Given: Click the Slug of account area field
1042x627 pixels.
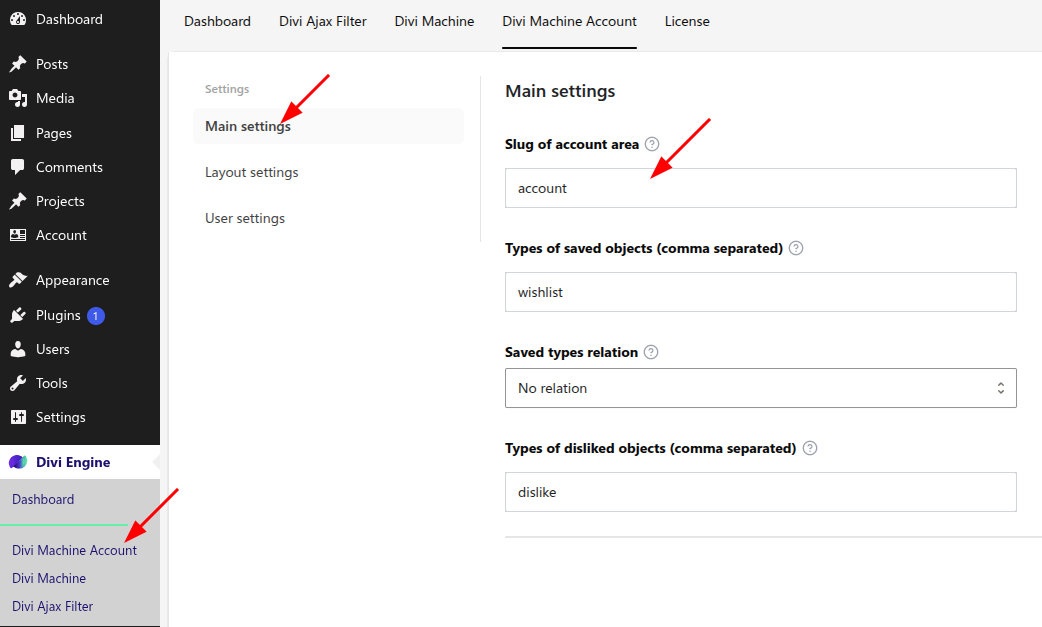Looking at the screenshot, I should pos(760,188).
